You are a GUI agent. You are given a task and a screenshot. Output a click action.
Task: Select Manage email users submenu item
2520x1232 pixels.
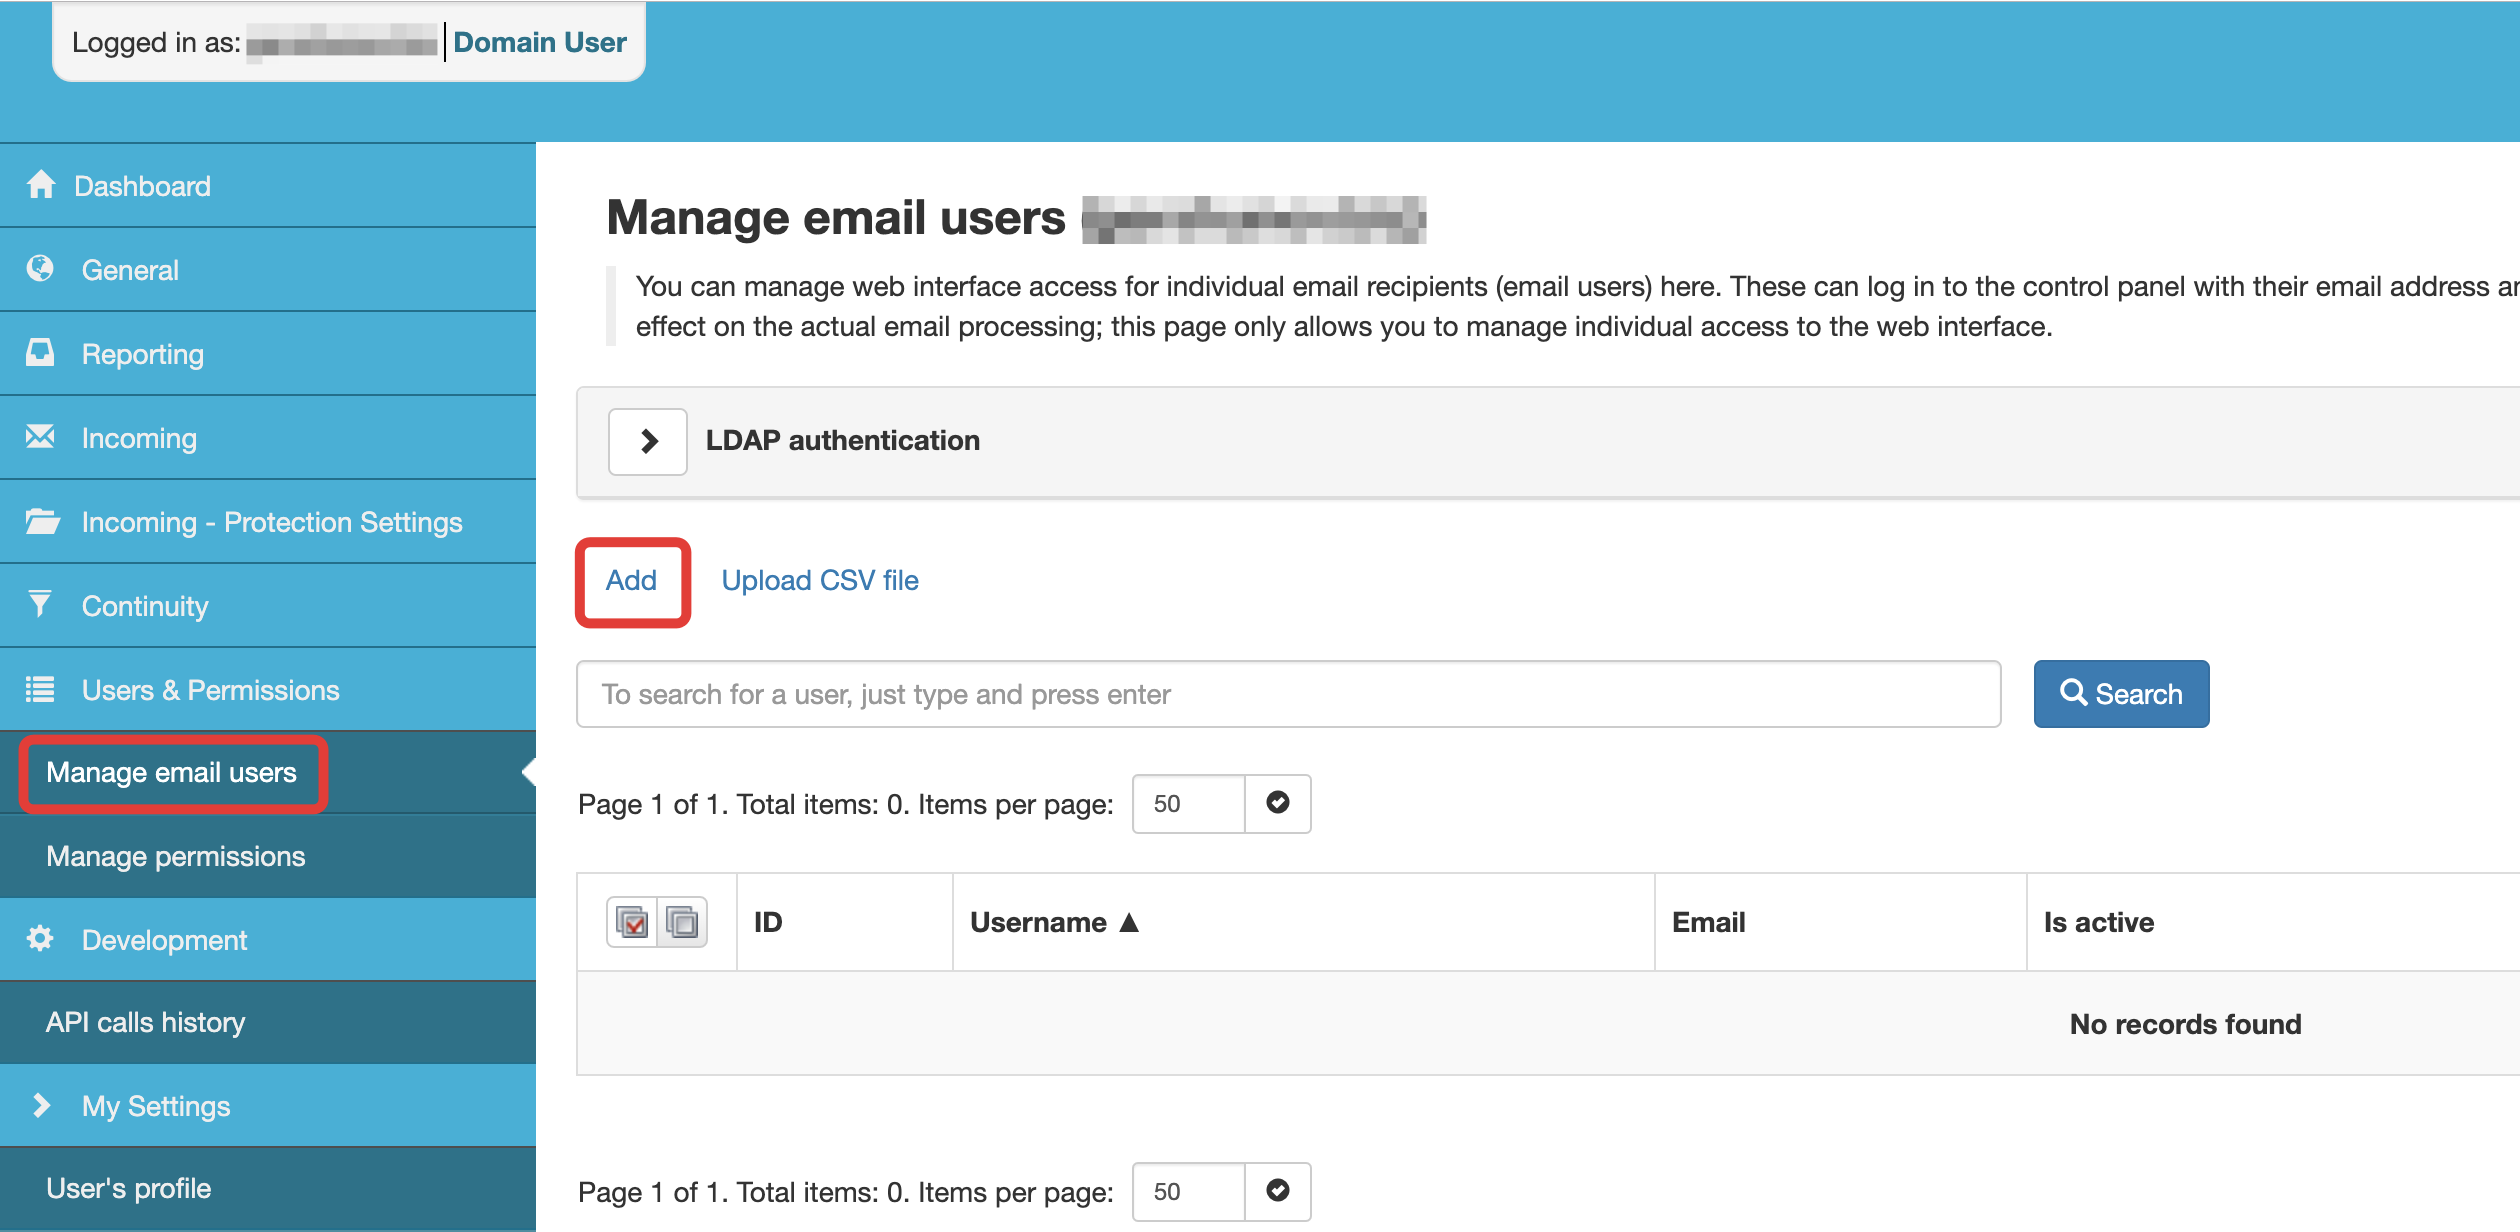click(x=268, y=772)
